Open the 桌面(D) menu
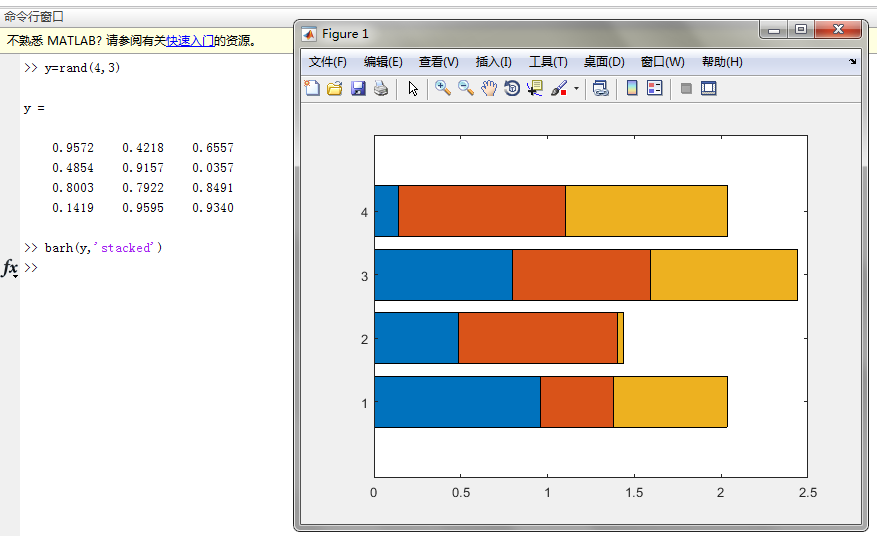 pyautogui.click(x=604, y=62)
